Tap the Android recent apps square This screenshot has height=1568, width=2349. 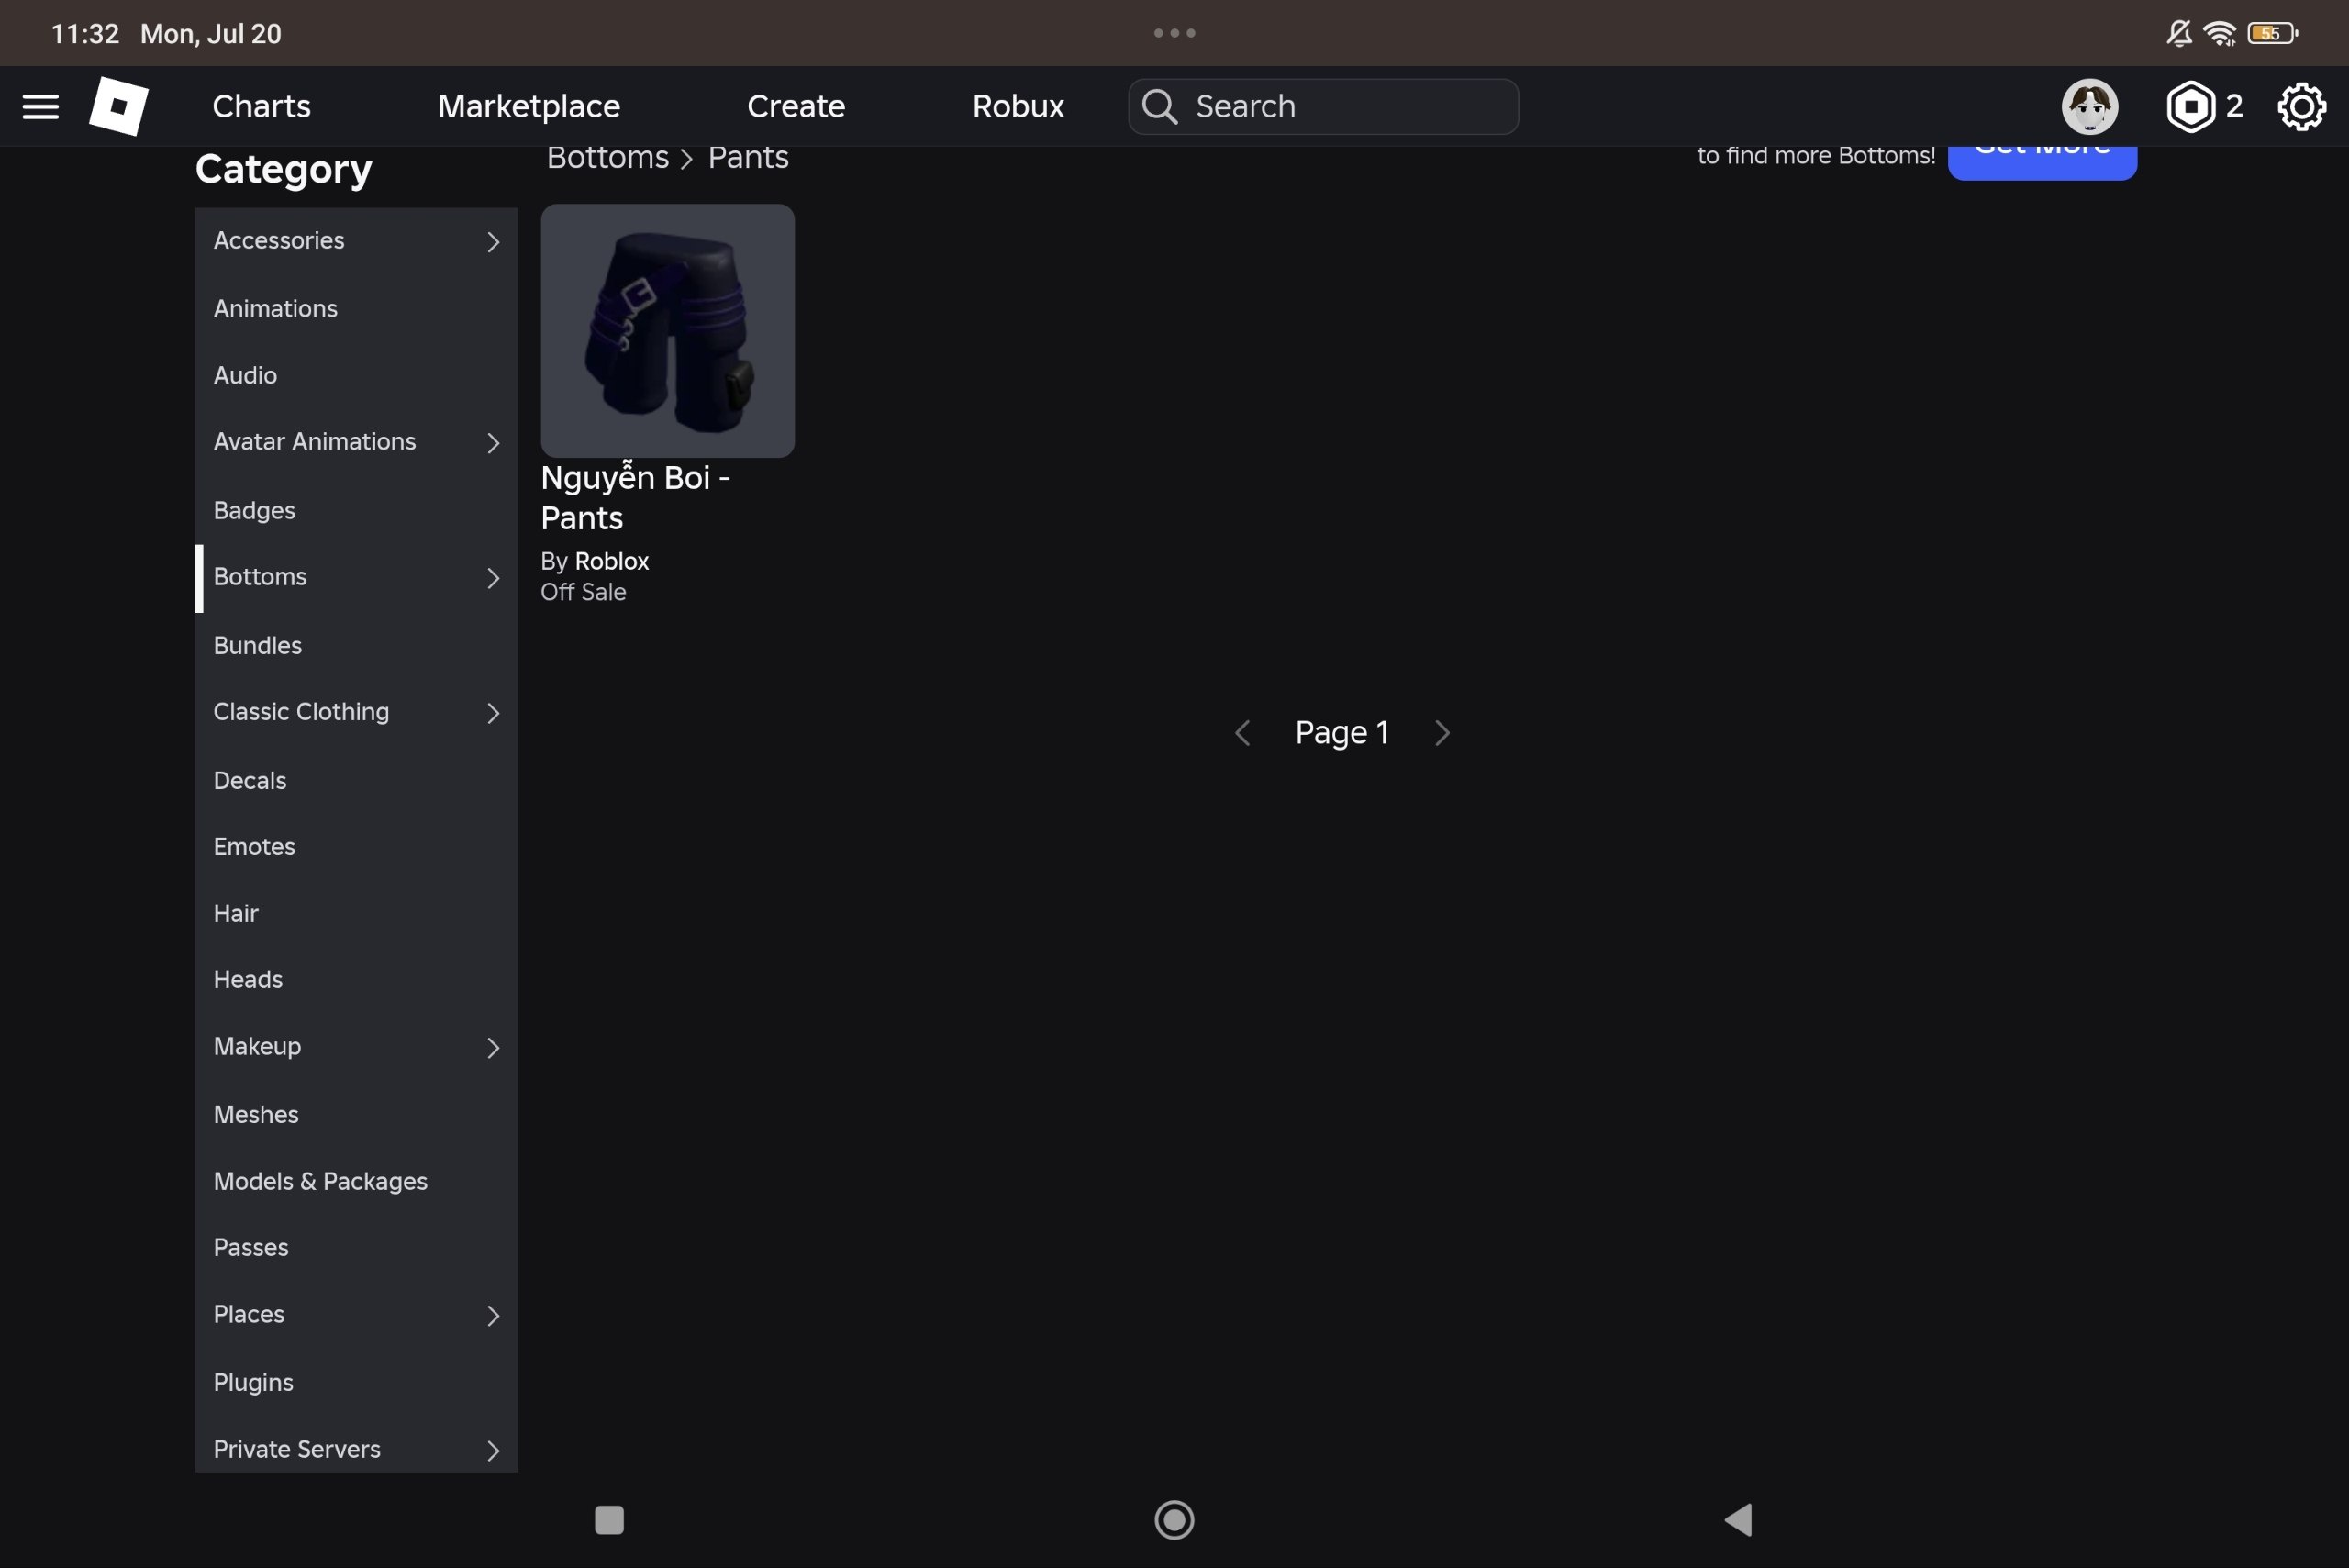pos(609,1519)
